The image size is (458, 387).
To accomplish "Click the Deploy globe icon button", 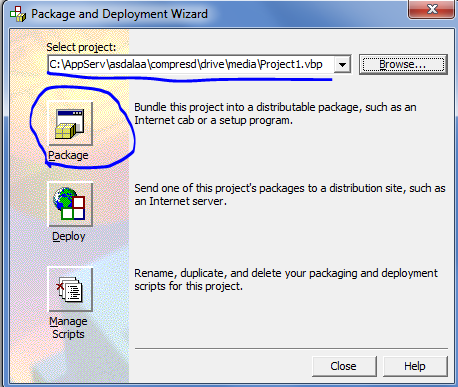I will coord(70,204).
